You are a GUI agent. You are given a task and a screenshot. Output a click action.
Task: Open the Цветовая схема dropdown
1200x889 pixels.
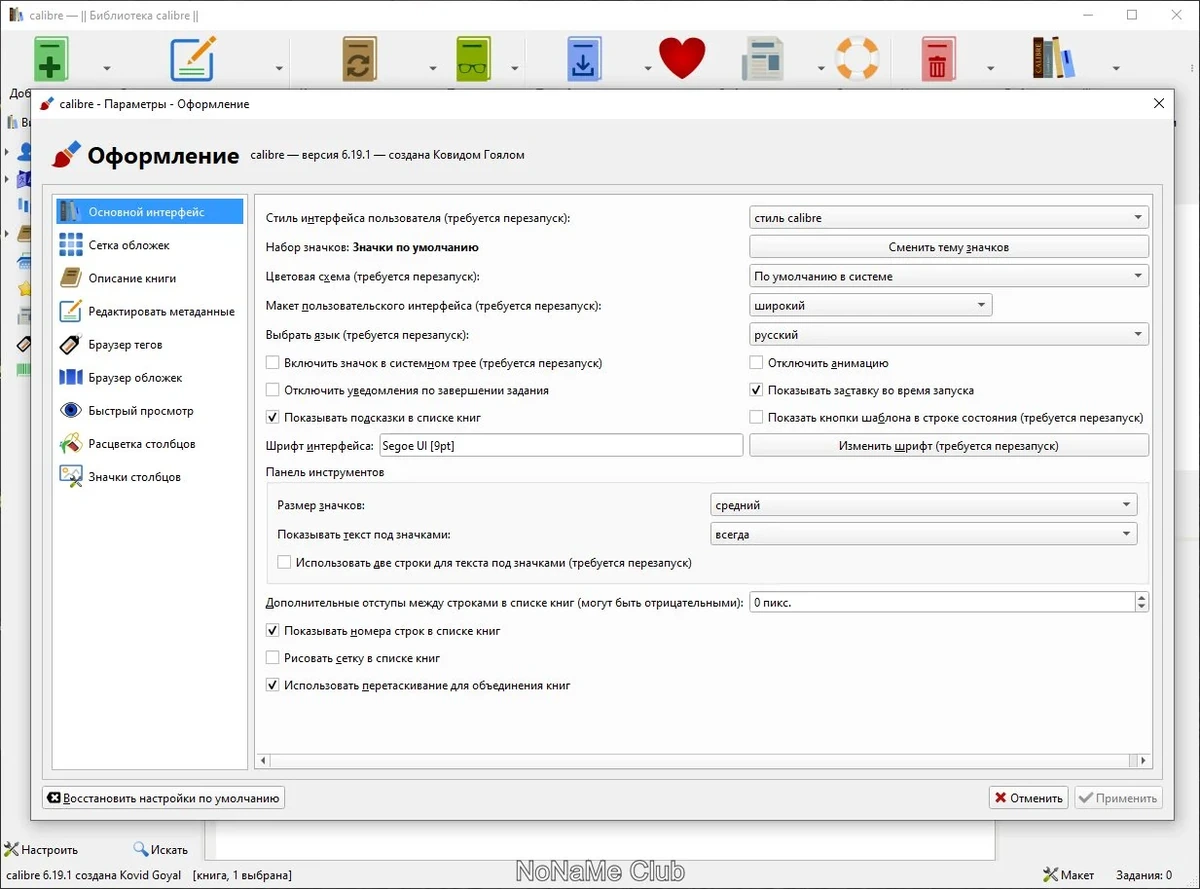click(x=949, y=276)
